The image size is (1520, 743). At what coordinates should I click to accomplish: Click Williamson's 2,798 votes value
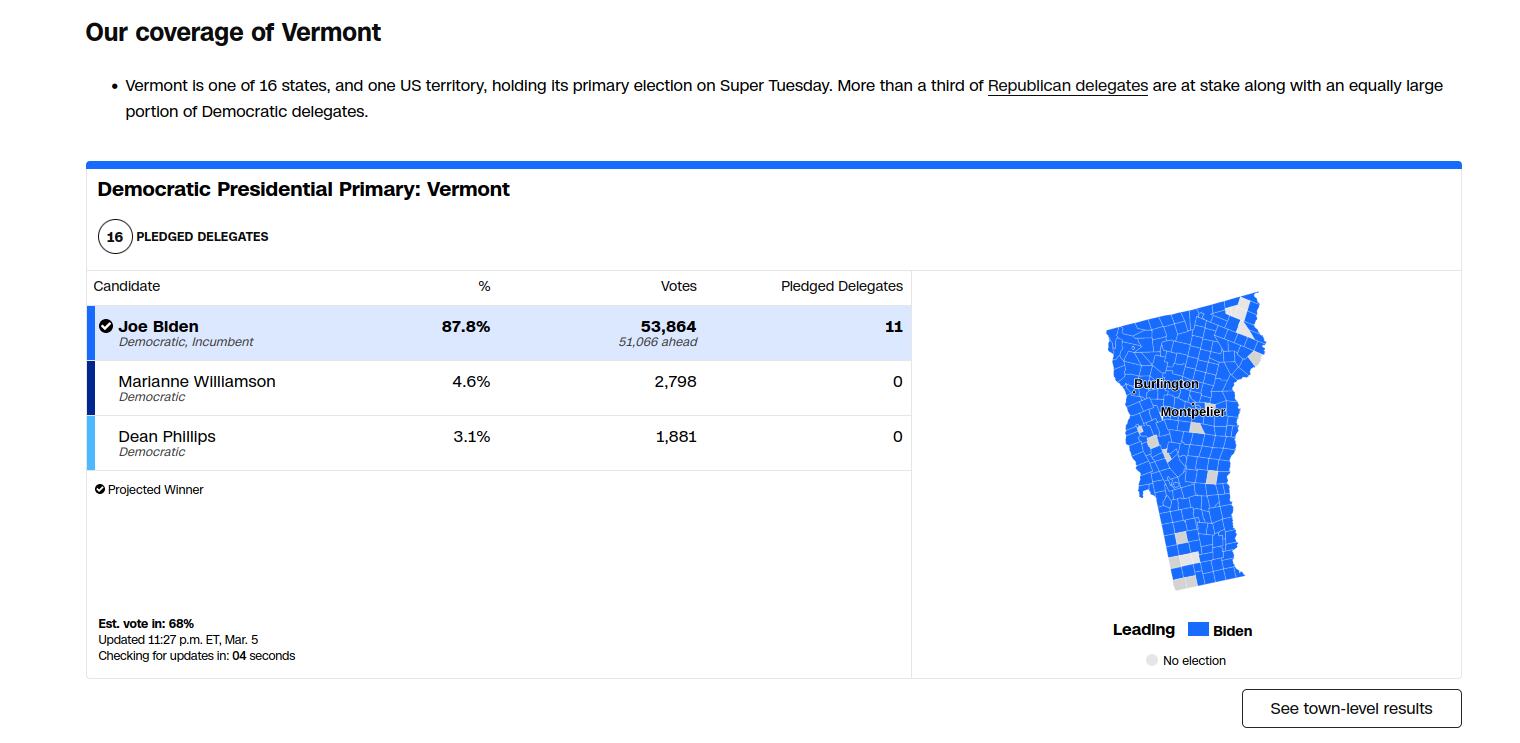coord(676,381)
